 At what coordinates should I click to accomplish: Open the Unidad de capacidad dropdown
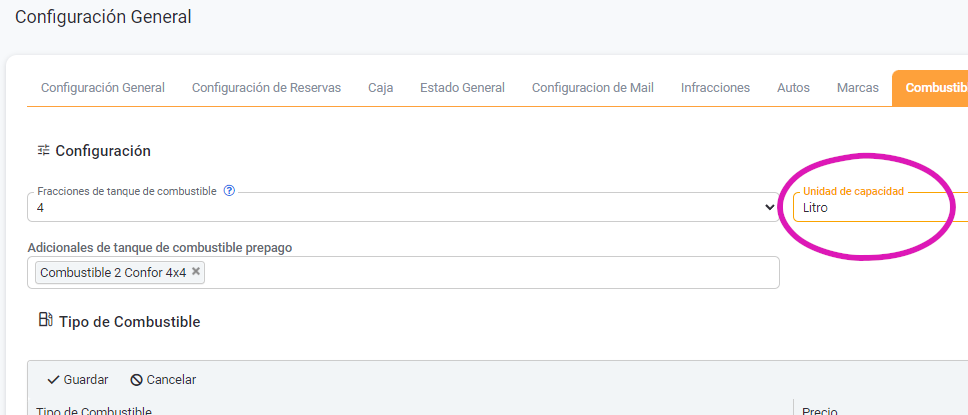coord(880,208)
